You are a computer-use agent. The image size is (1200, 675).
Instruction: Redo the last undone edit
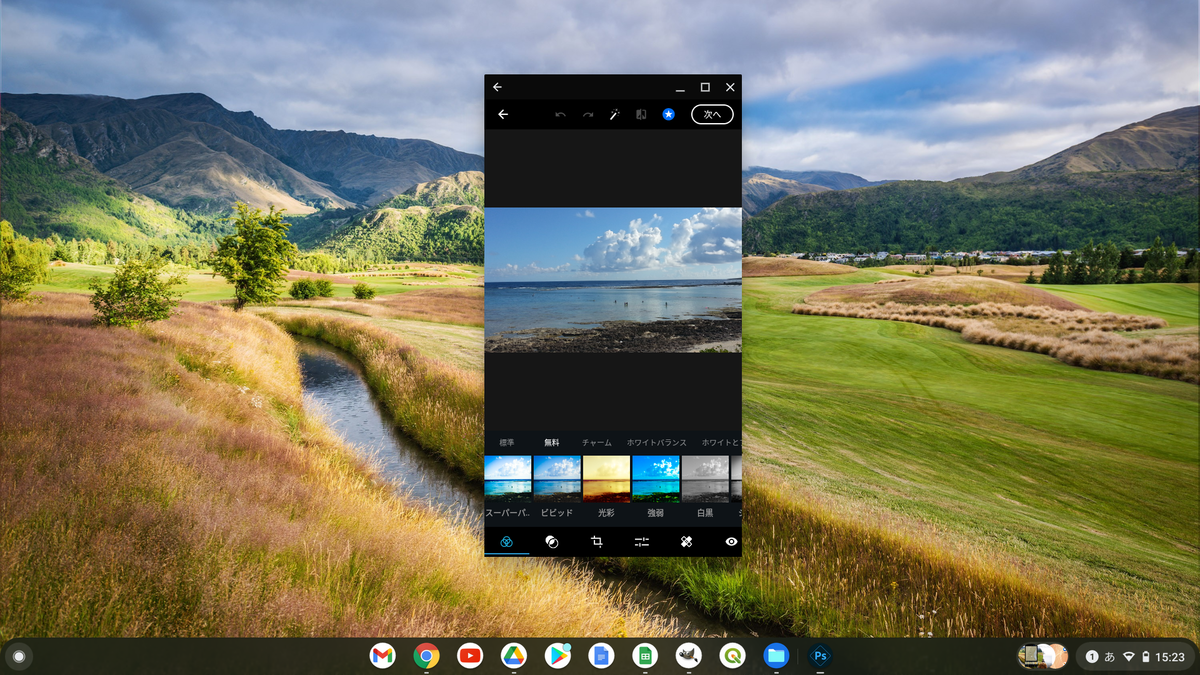588,115
